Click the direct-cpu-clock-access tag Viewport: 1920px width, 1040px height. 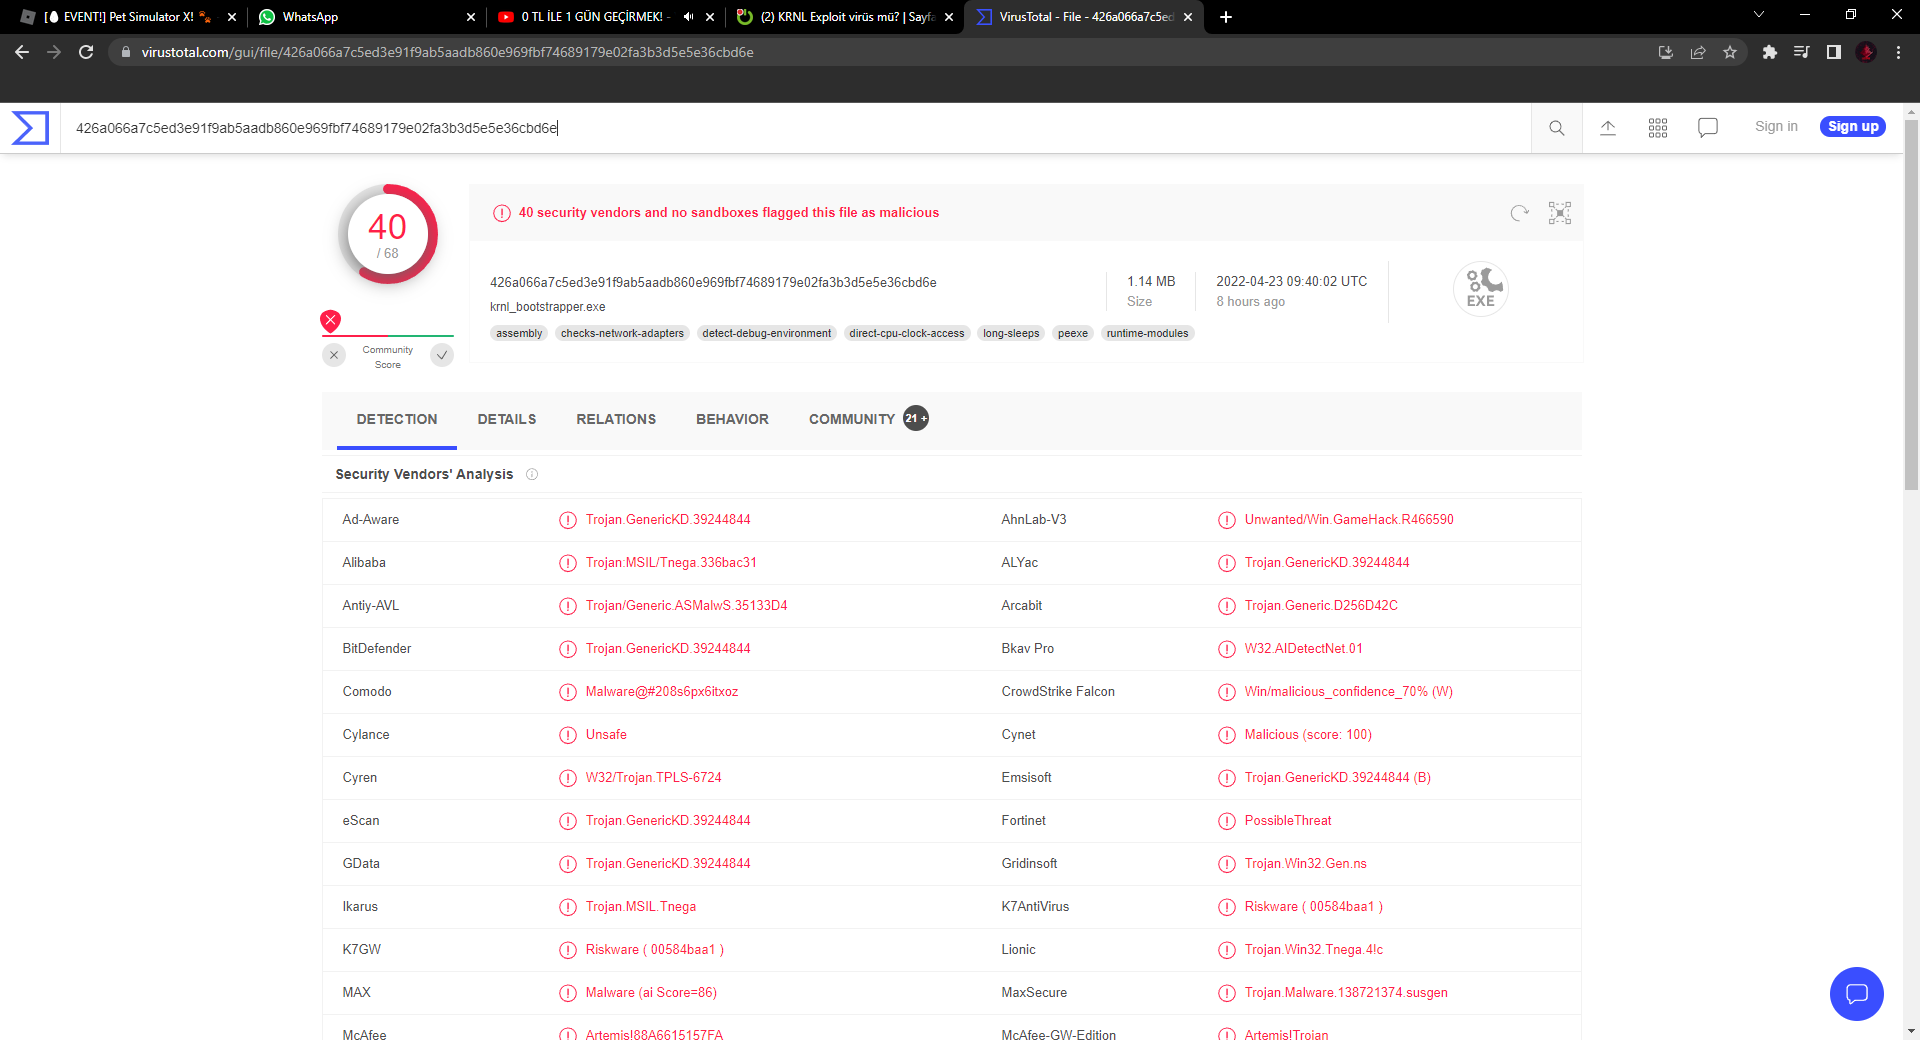[907, 334]
